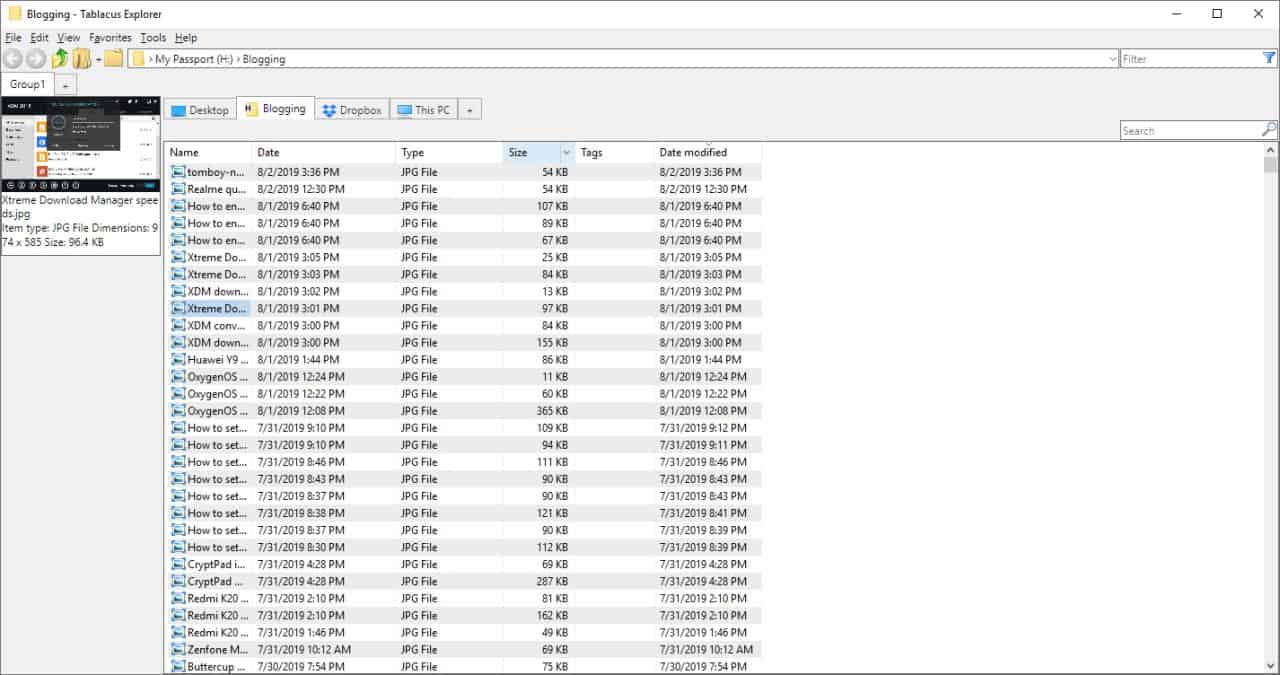Open the Tools menu
Screen dimensions: 1280x675
point(152,37)
